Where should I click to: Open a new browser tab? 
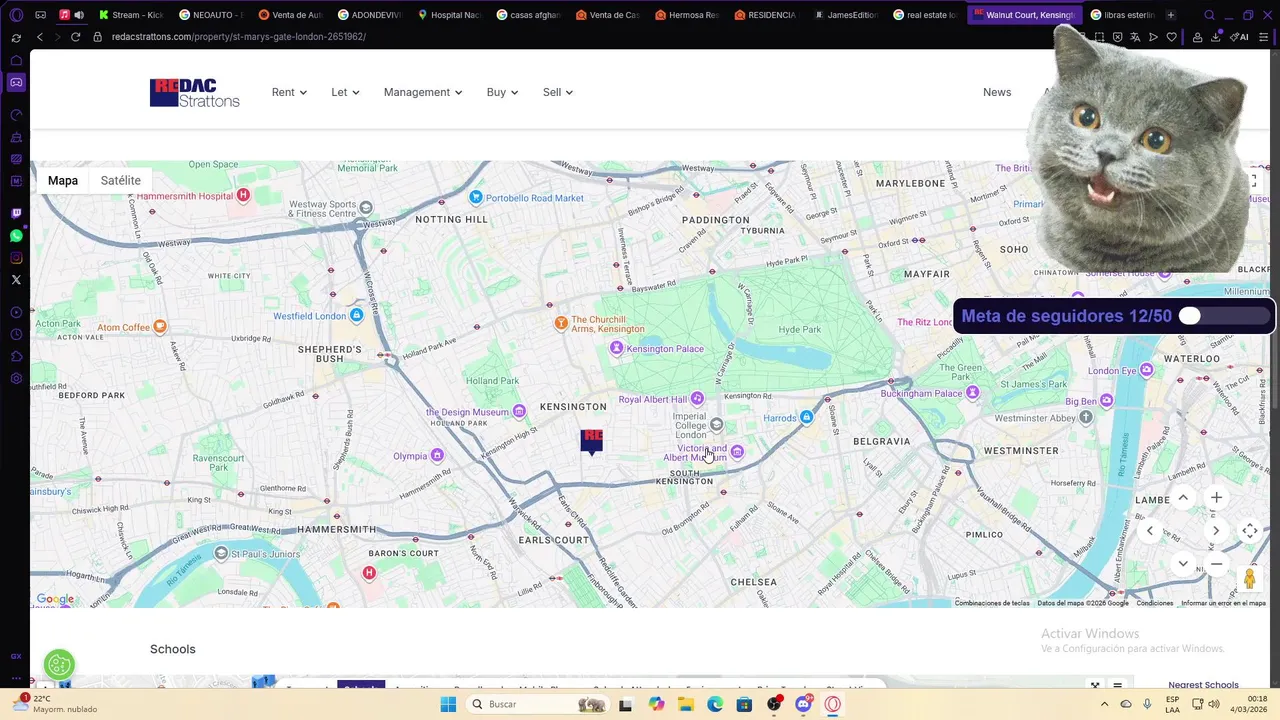point(1171,15)
